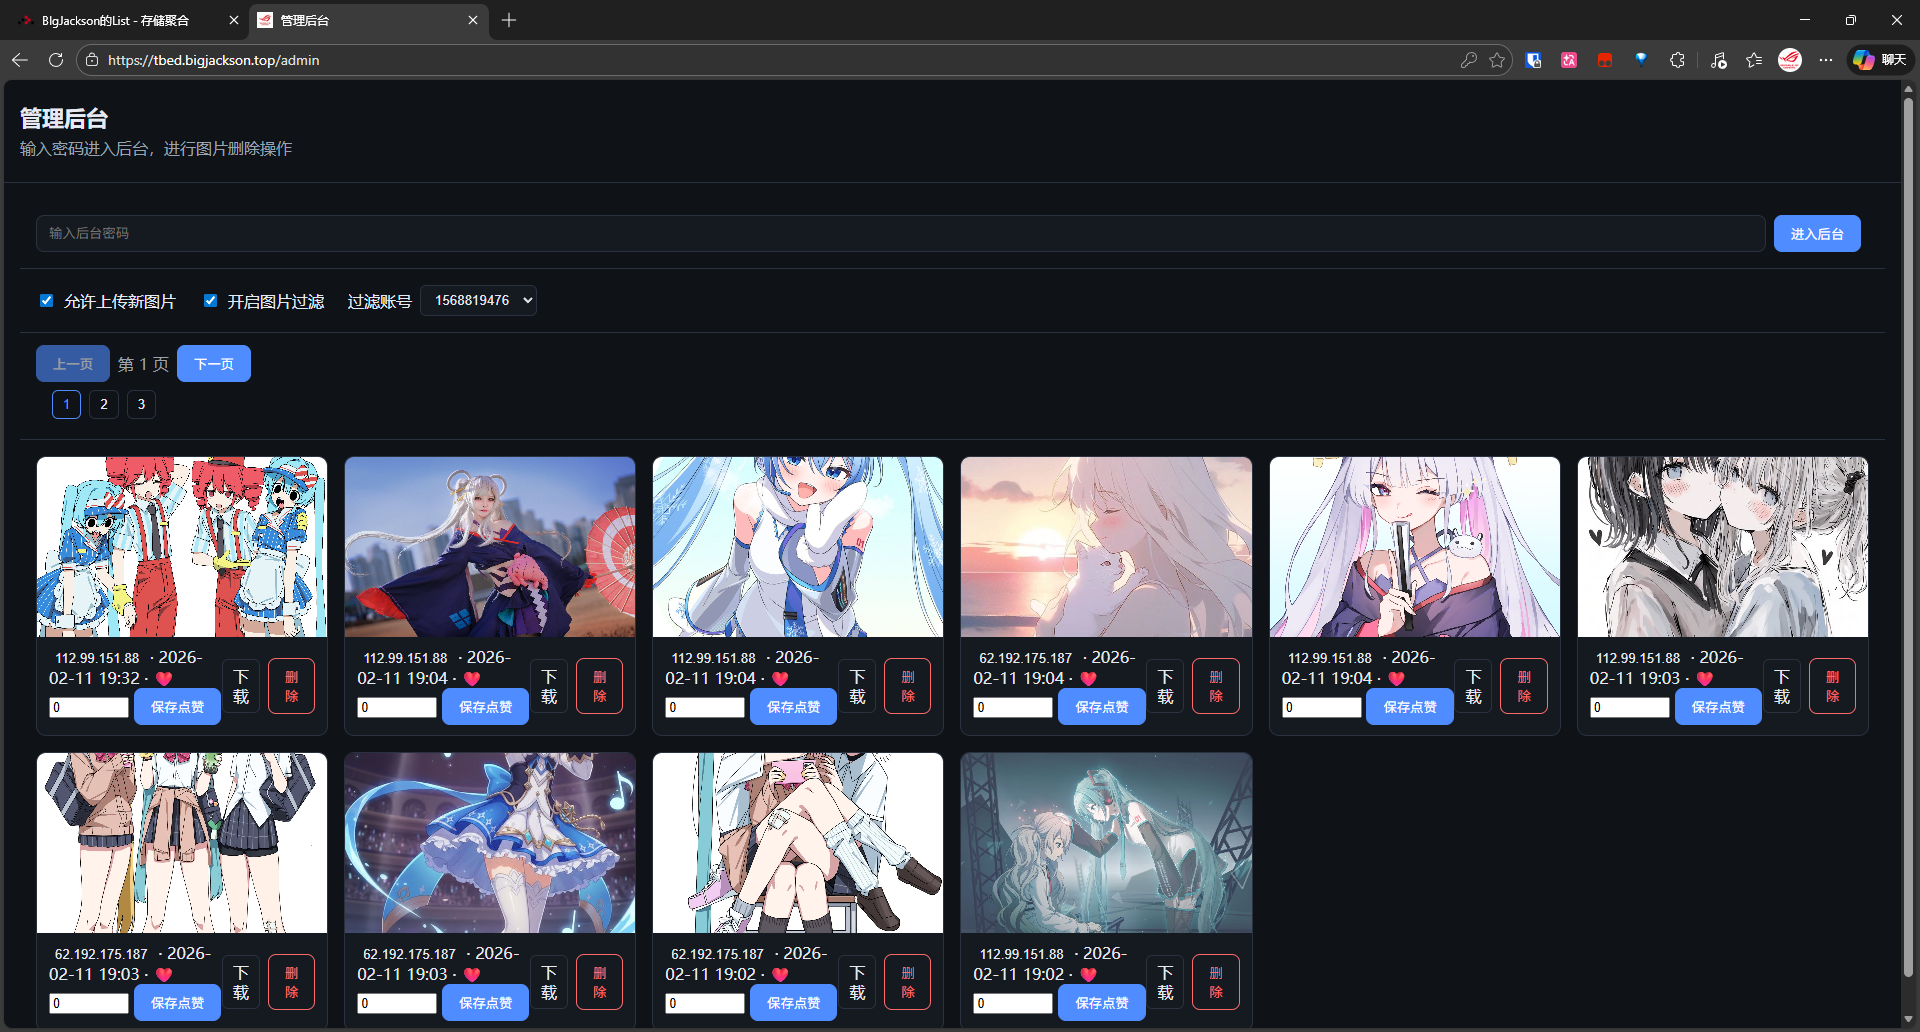Uncheck the allow new image upload checkbox
Image resolution: width=1920 pixels, height=1032 pixels.
46,301
